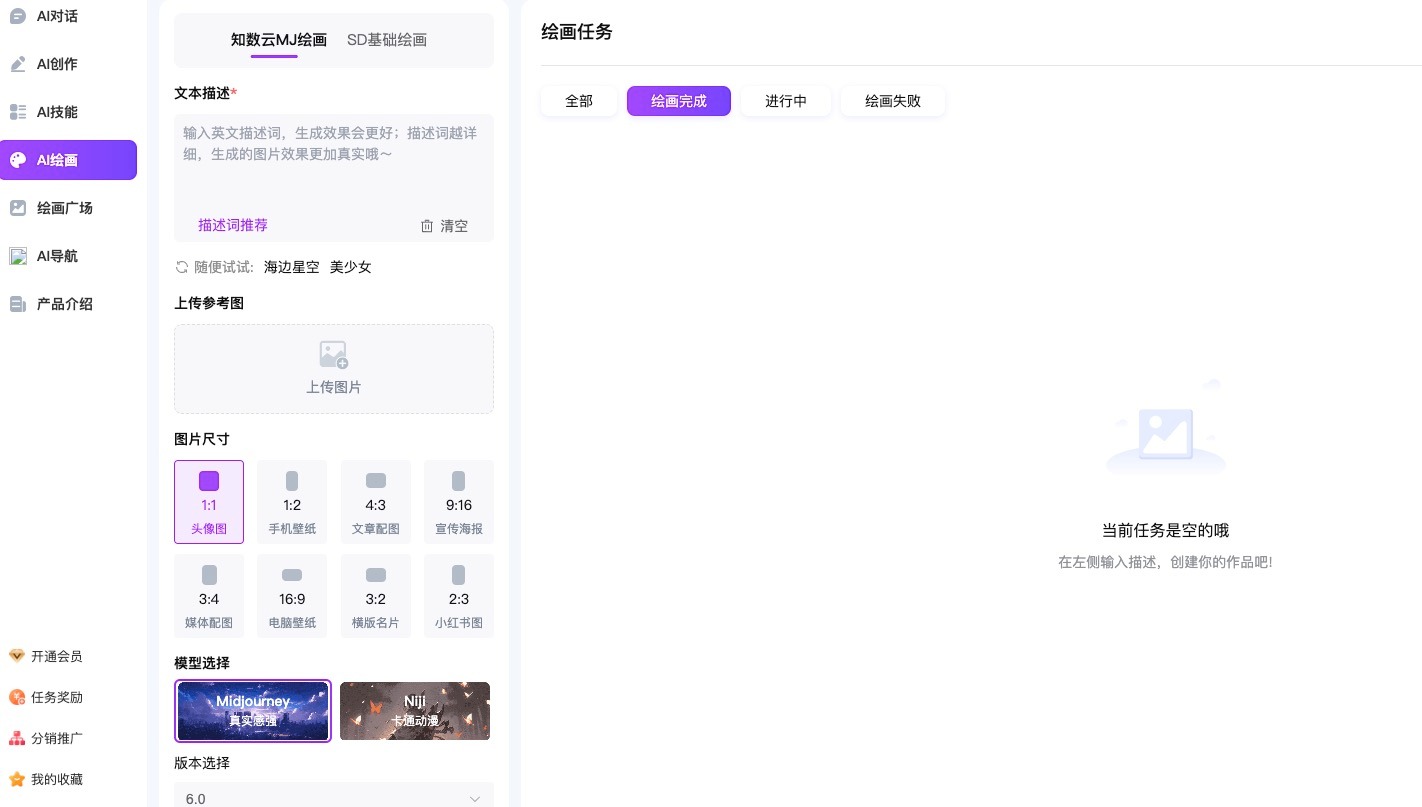Image resolution: width=1422 pixels, height=807 pixels.
Task: Click the 上传图片 image upload icon
Action: [333, 355]
